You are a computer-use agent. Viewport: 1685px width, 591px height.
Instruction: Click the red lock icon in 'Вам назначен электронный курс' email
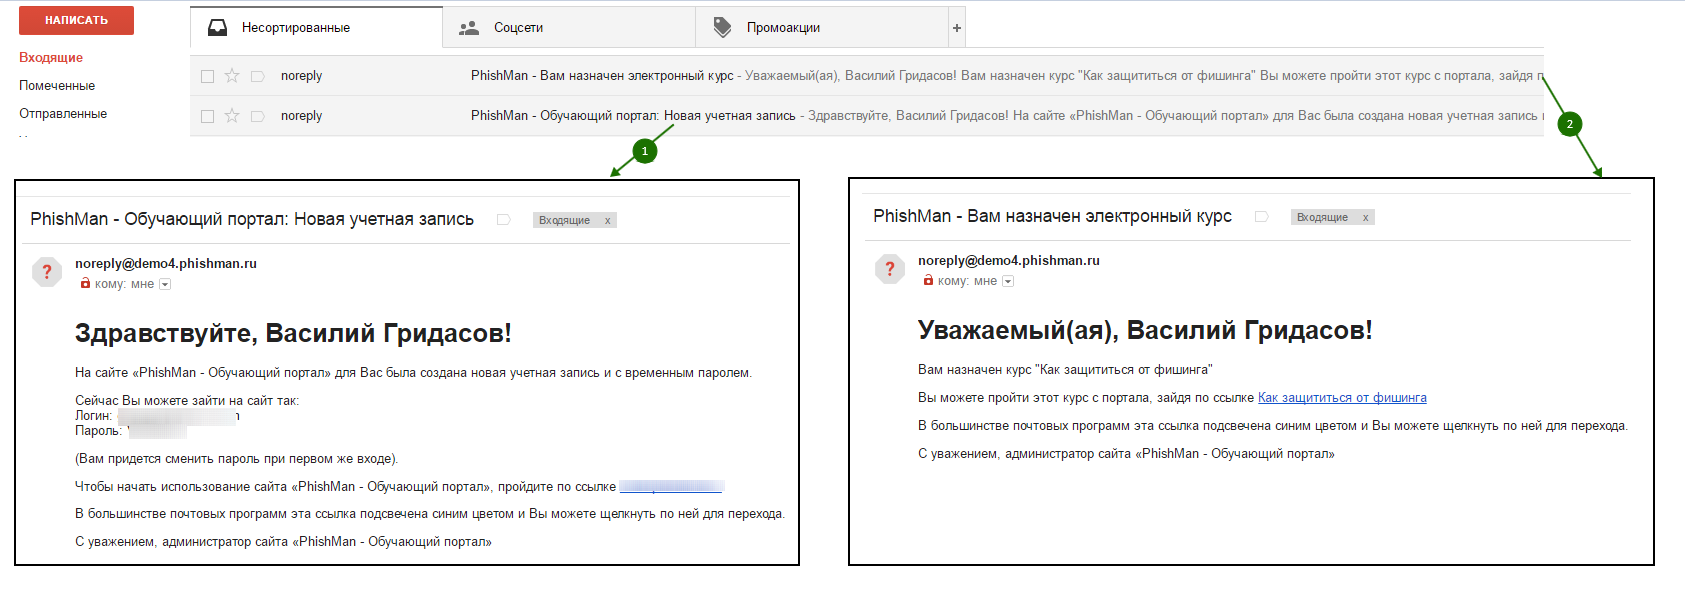(x=928, y=281)
